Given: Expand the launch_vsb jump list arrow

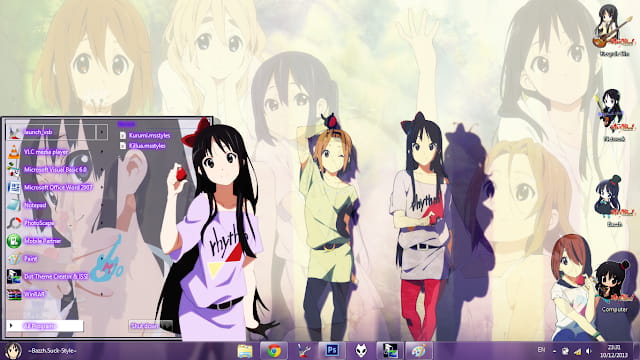Looking at the screenshot, I should pos(102,132).
